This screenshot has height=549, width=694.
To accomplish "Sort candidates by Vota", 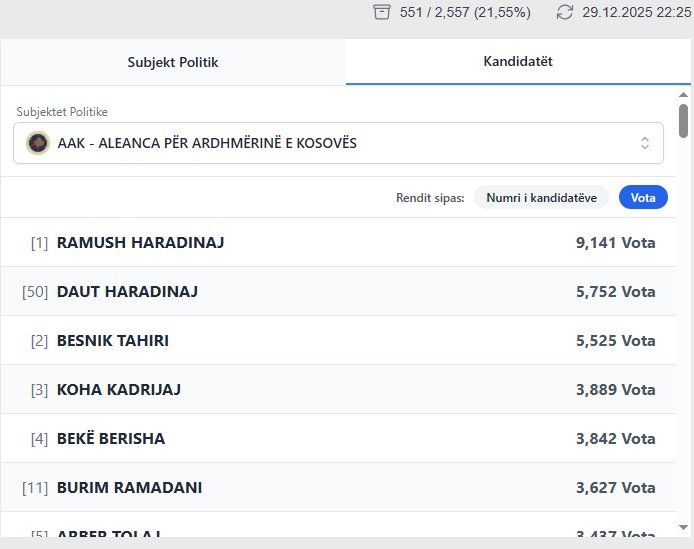I will (643, 198).
